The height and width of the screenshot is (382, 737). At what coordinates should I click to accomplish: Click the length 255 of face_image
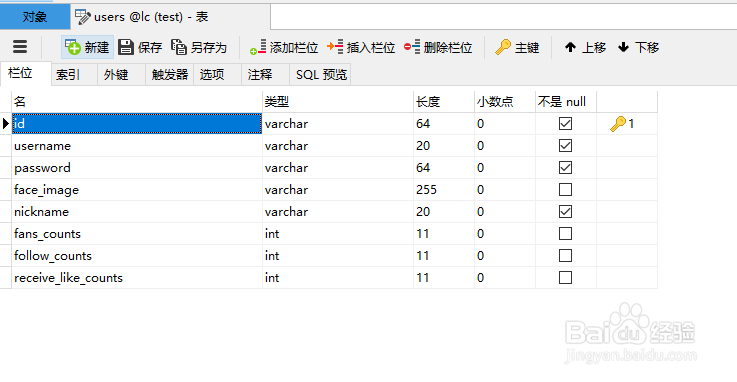coord(444,190)
